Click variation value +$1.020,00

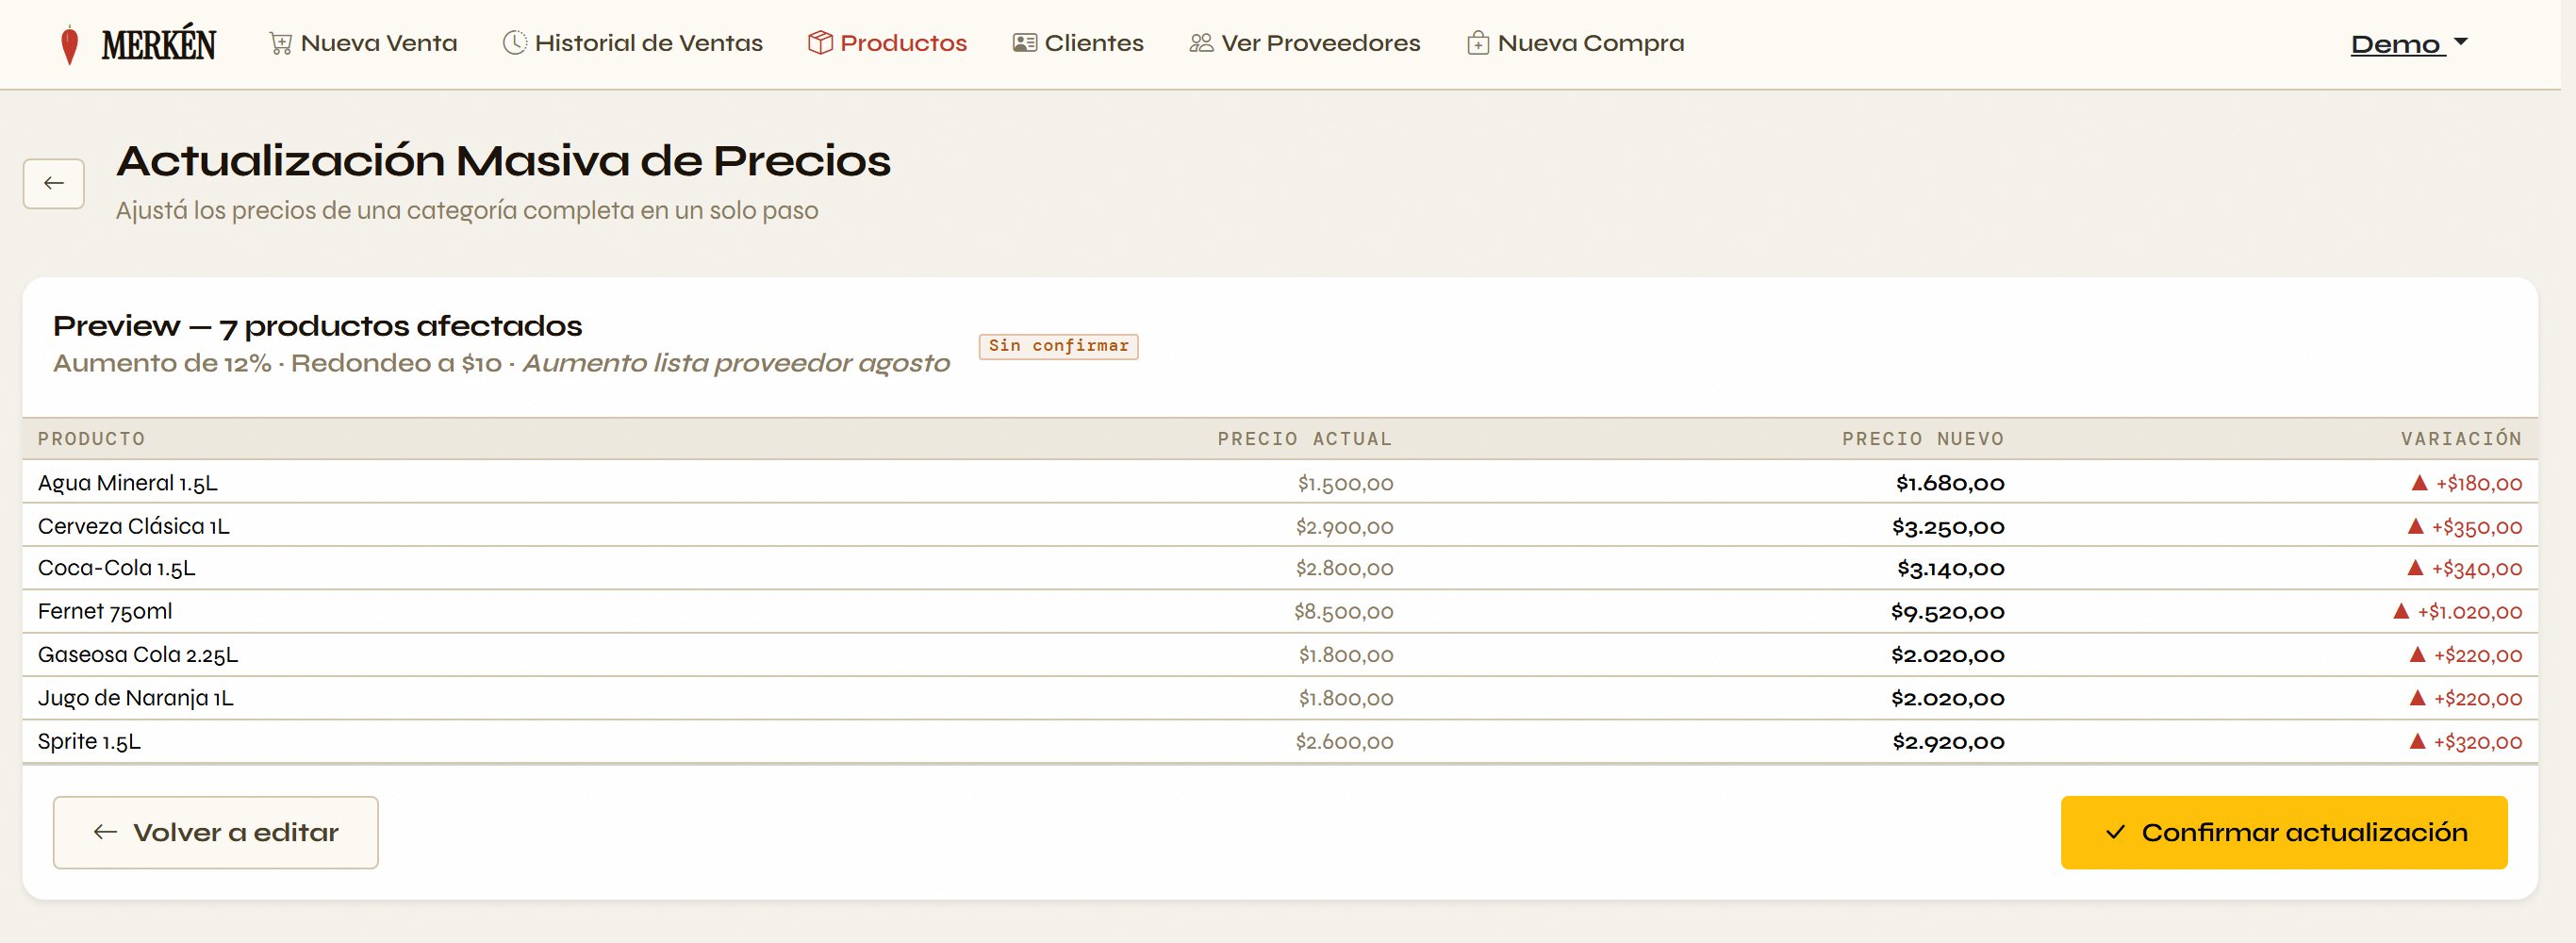pyautogui.click(x=2470, y=612)
